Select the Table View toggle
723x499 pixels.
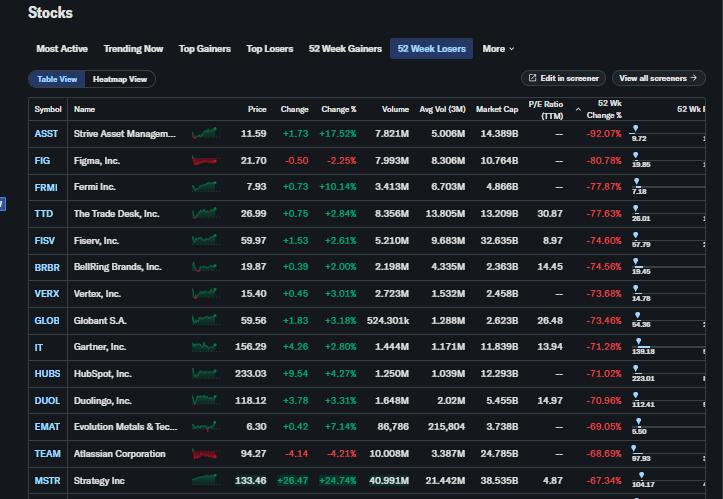(x=57, y=79)
